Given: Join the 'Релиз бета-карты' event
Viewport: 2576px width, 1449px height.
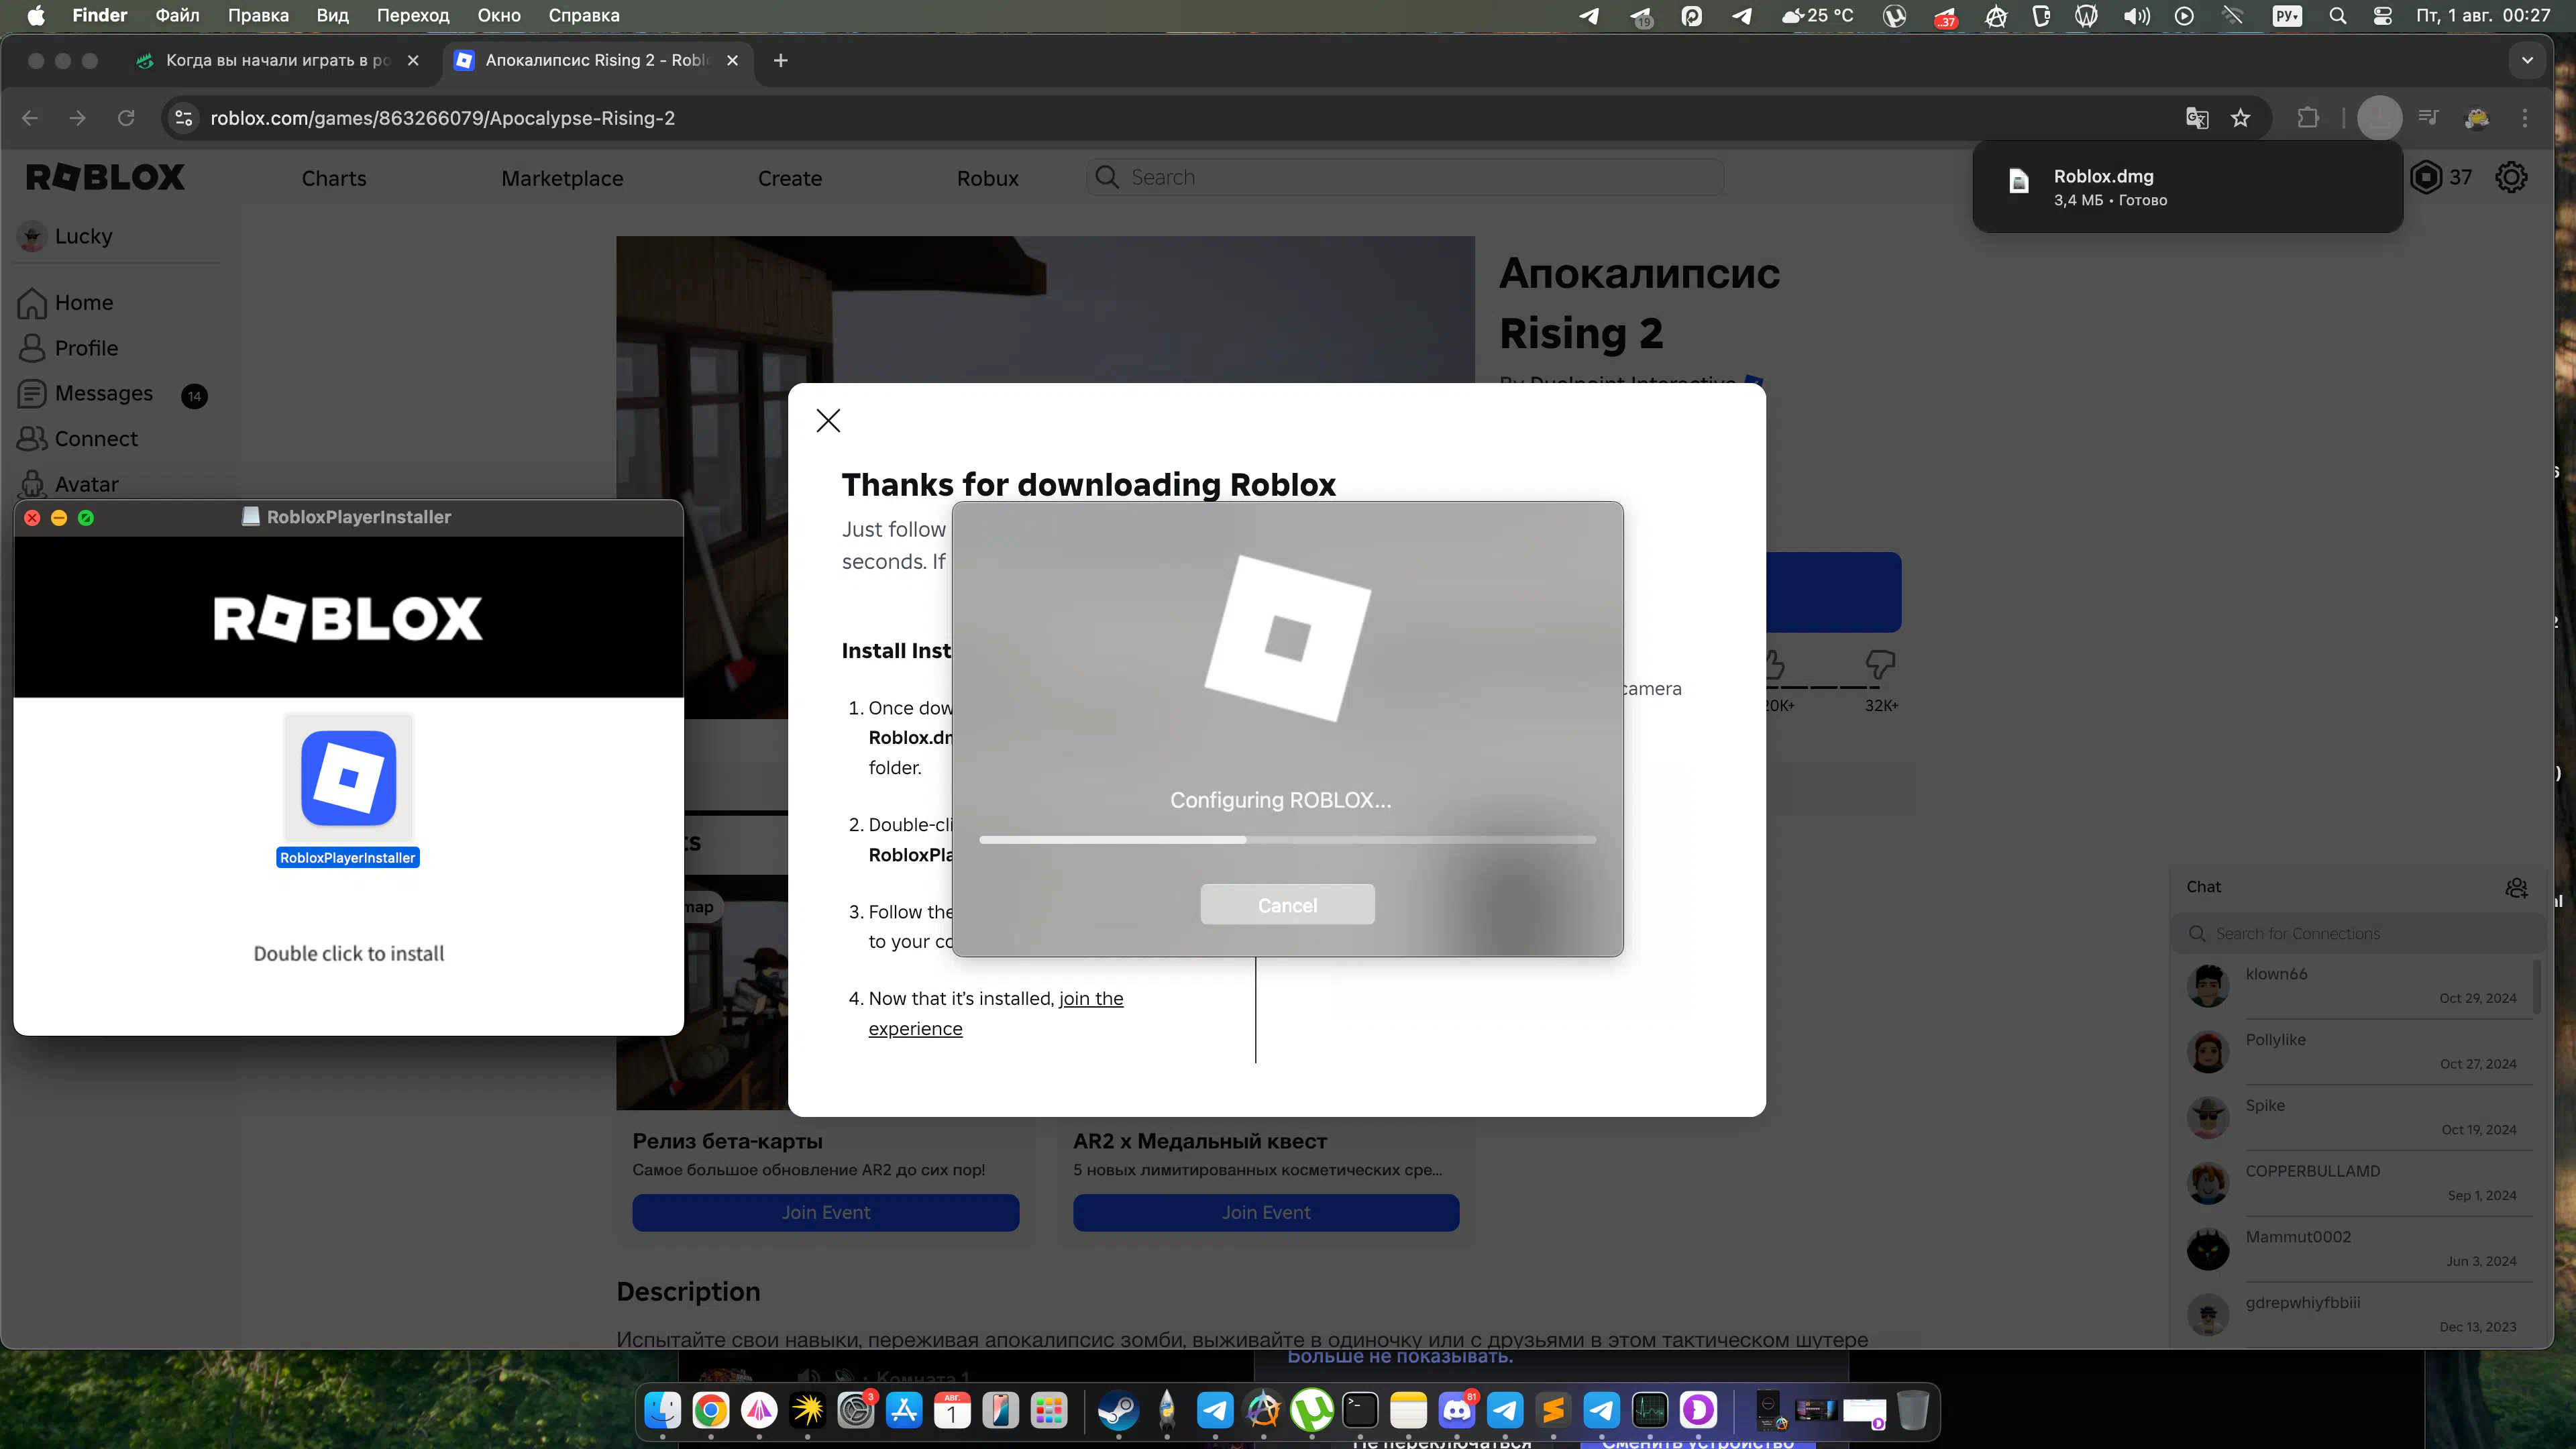Looking at the screenshot, I should (825, 1212).
